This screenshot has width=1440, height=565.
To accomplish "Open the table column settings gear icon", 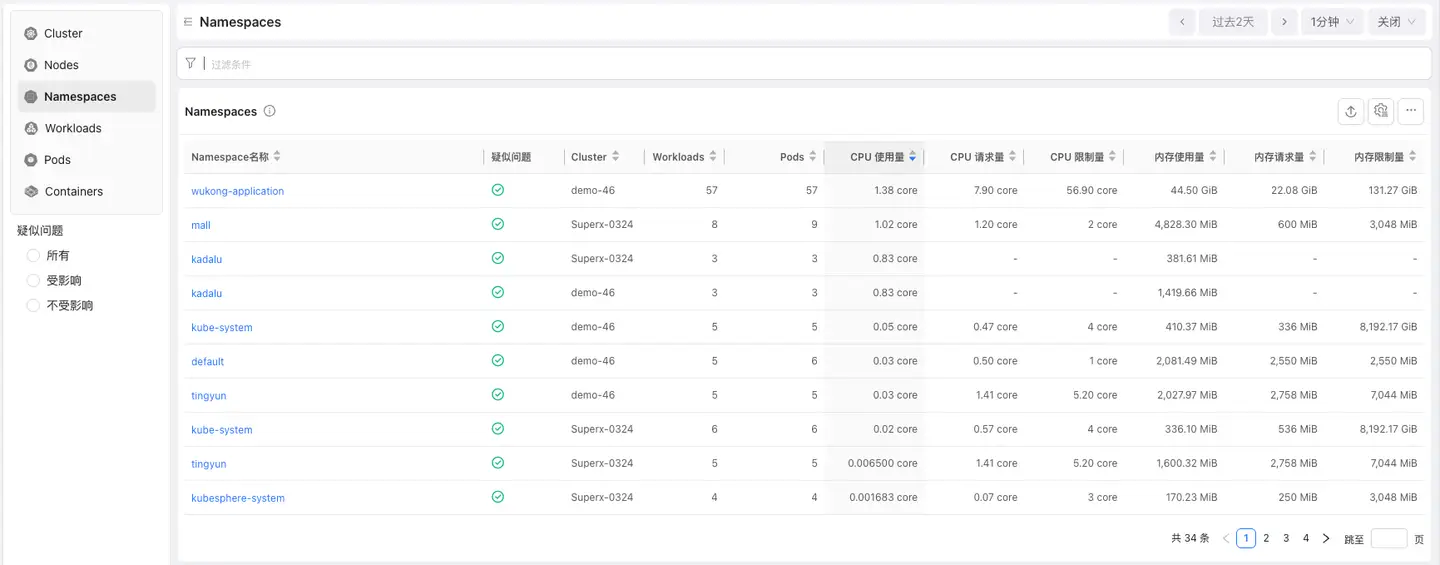I will (x=1381, y=111).
